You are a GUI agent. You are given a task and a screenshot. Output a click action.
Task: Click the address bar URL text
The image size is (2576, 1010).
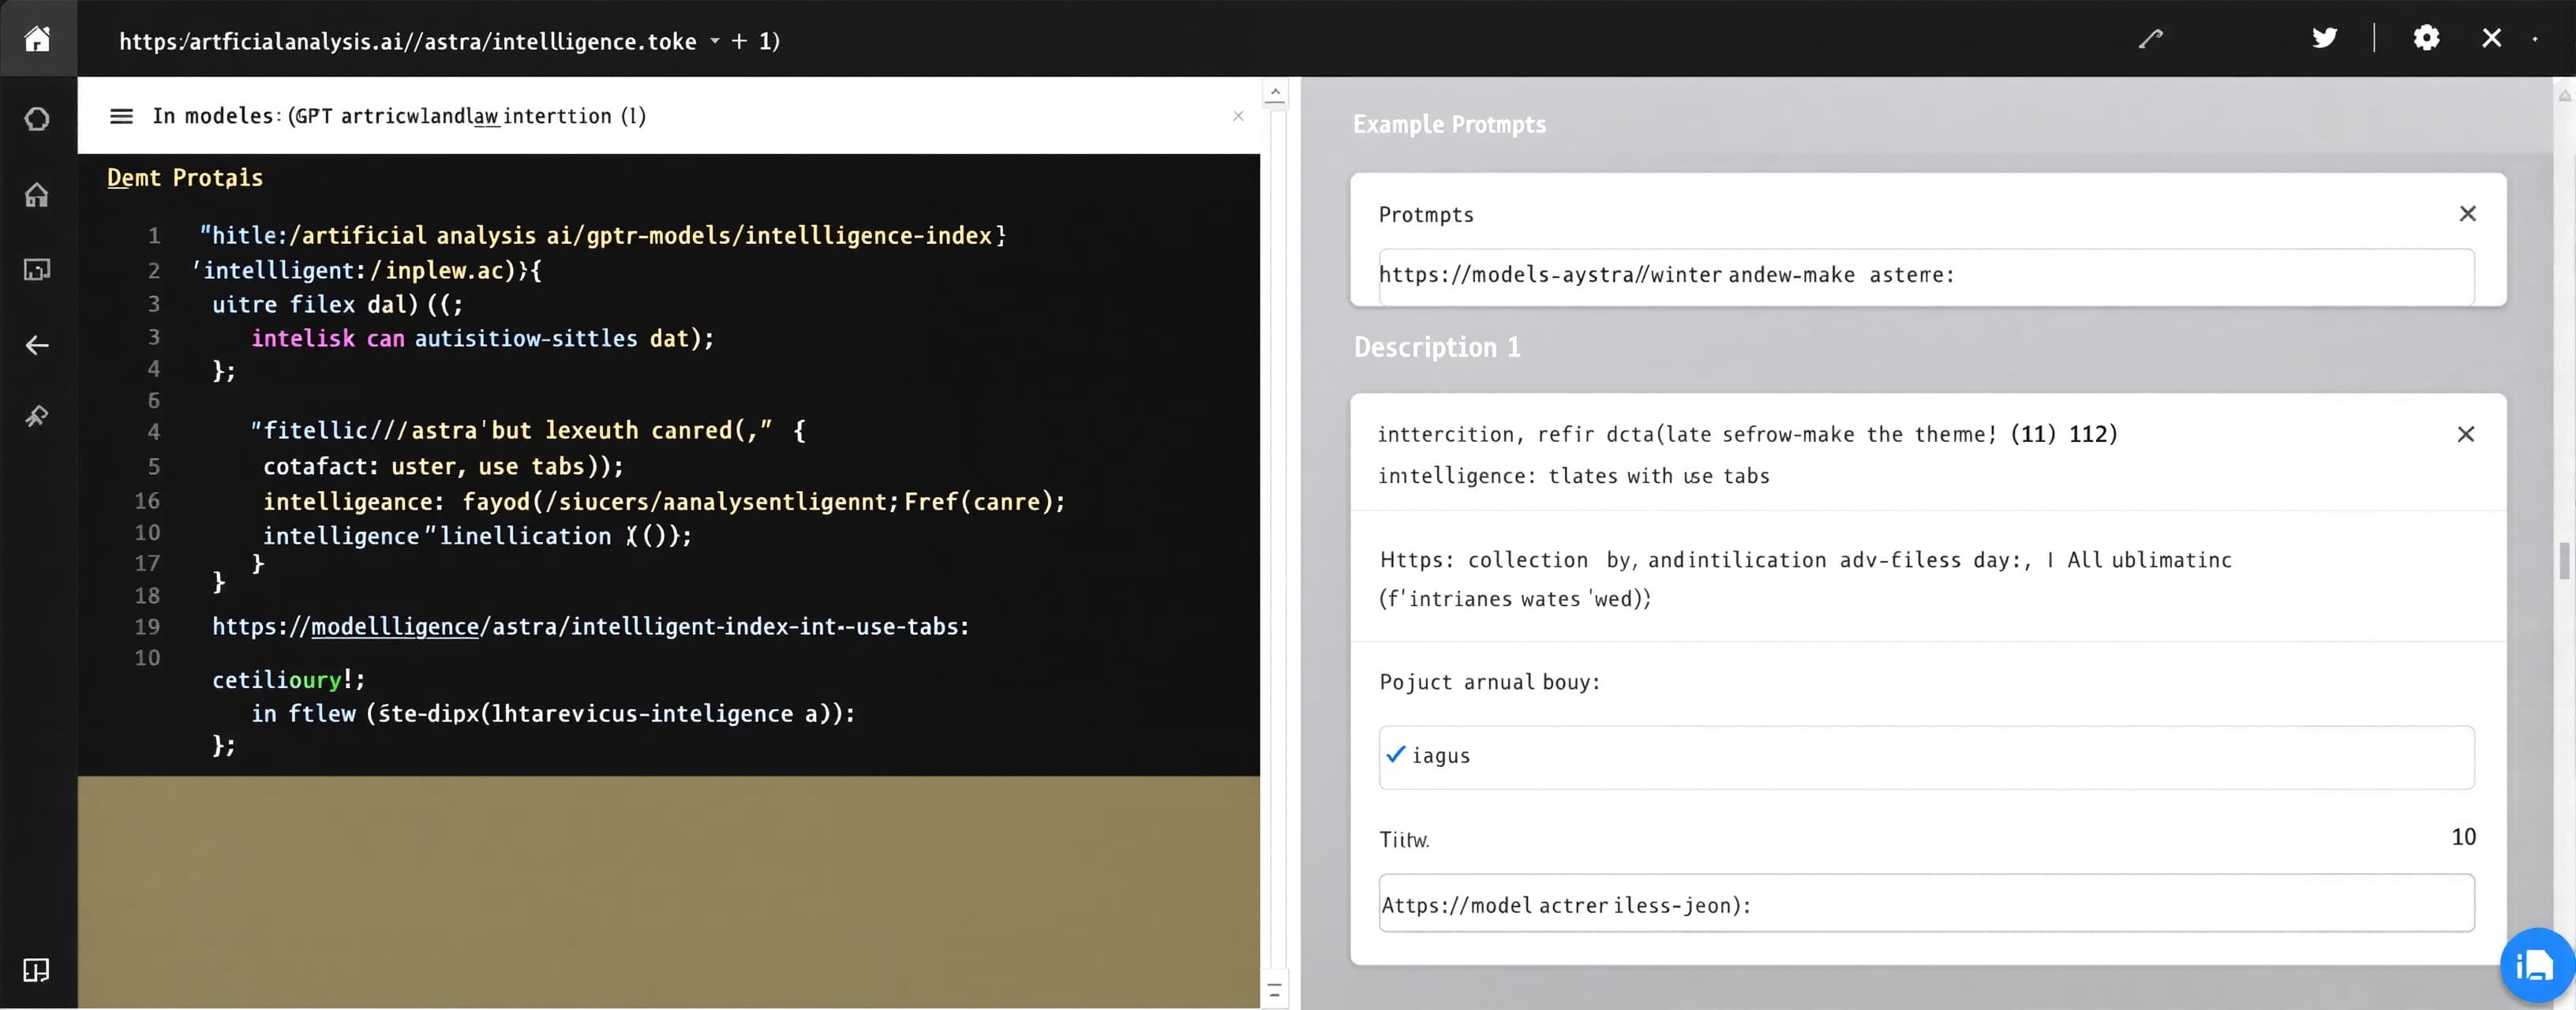408,41
